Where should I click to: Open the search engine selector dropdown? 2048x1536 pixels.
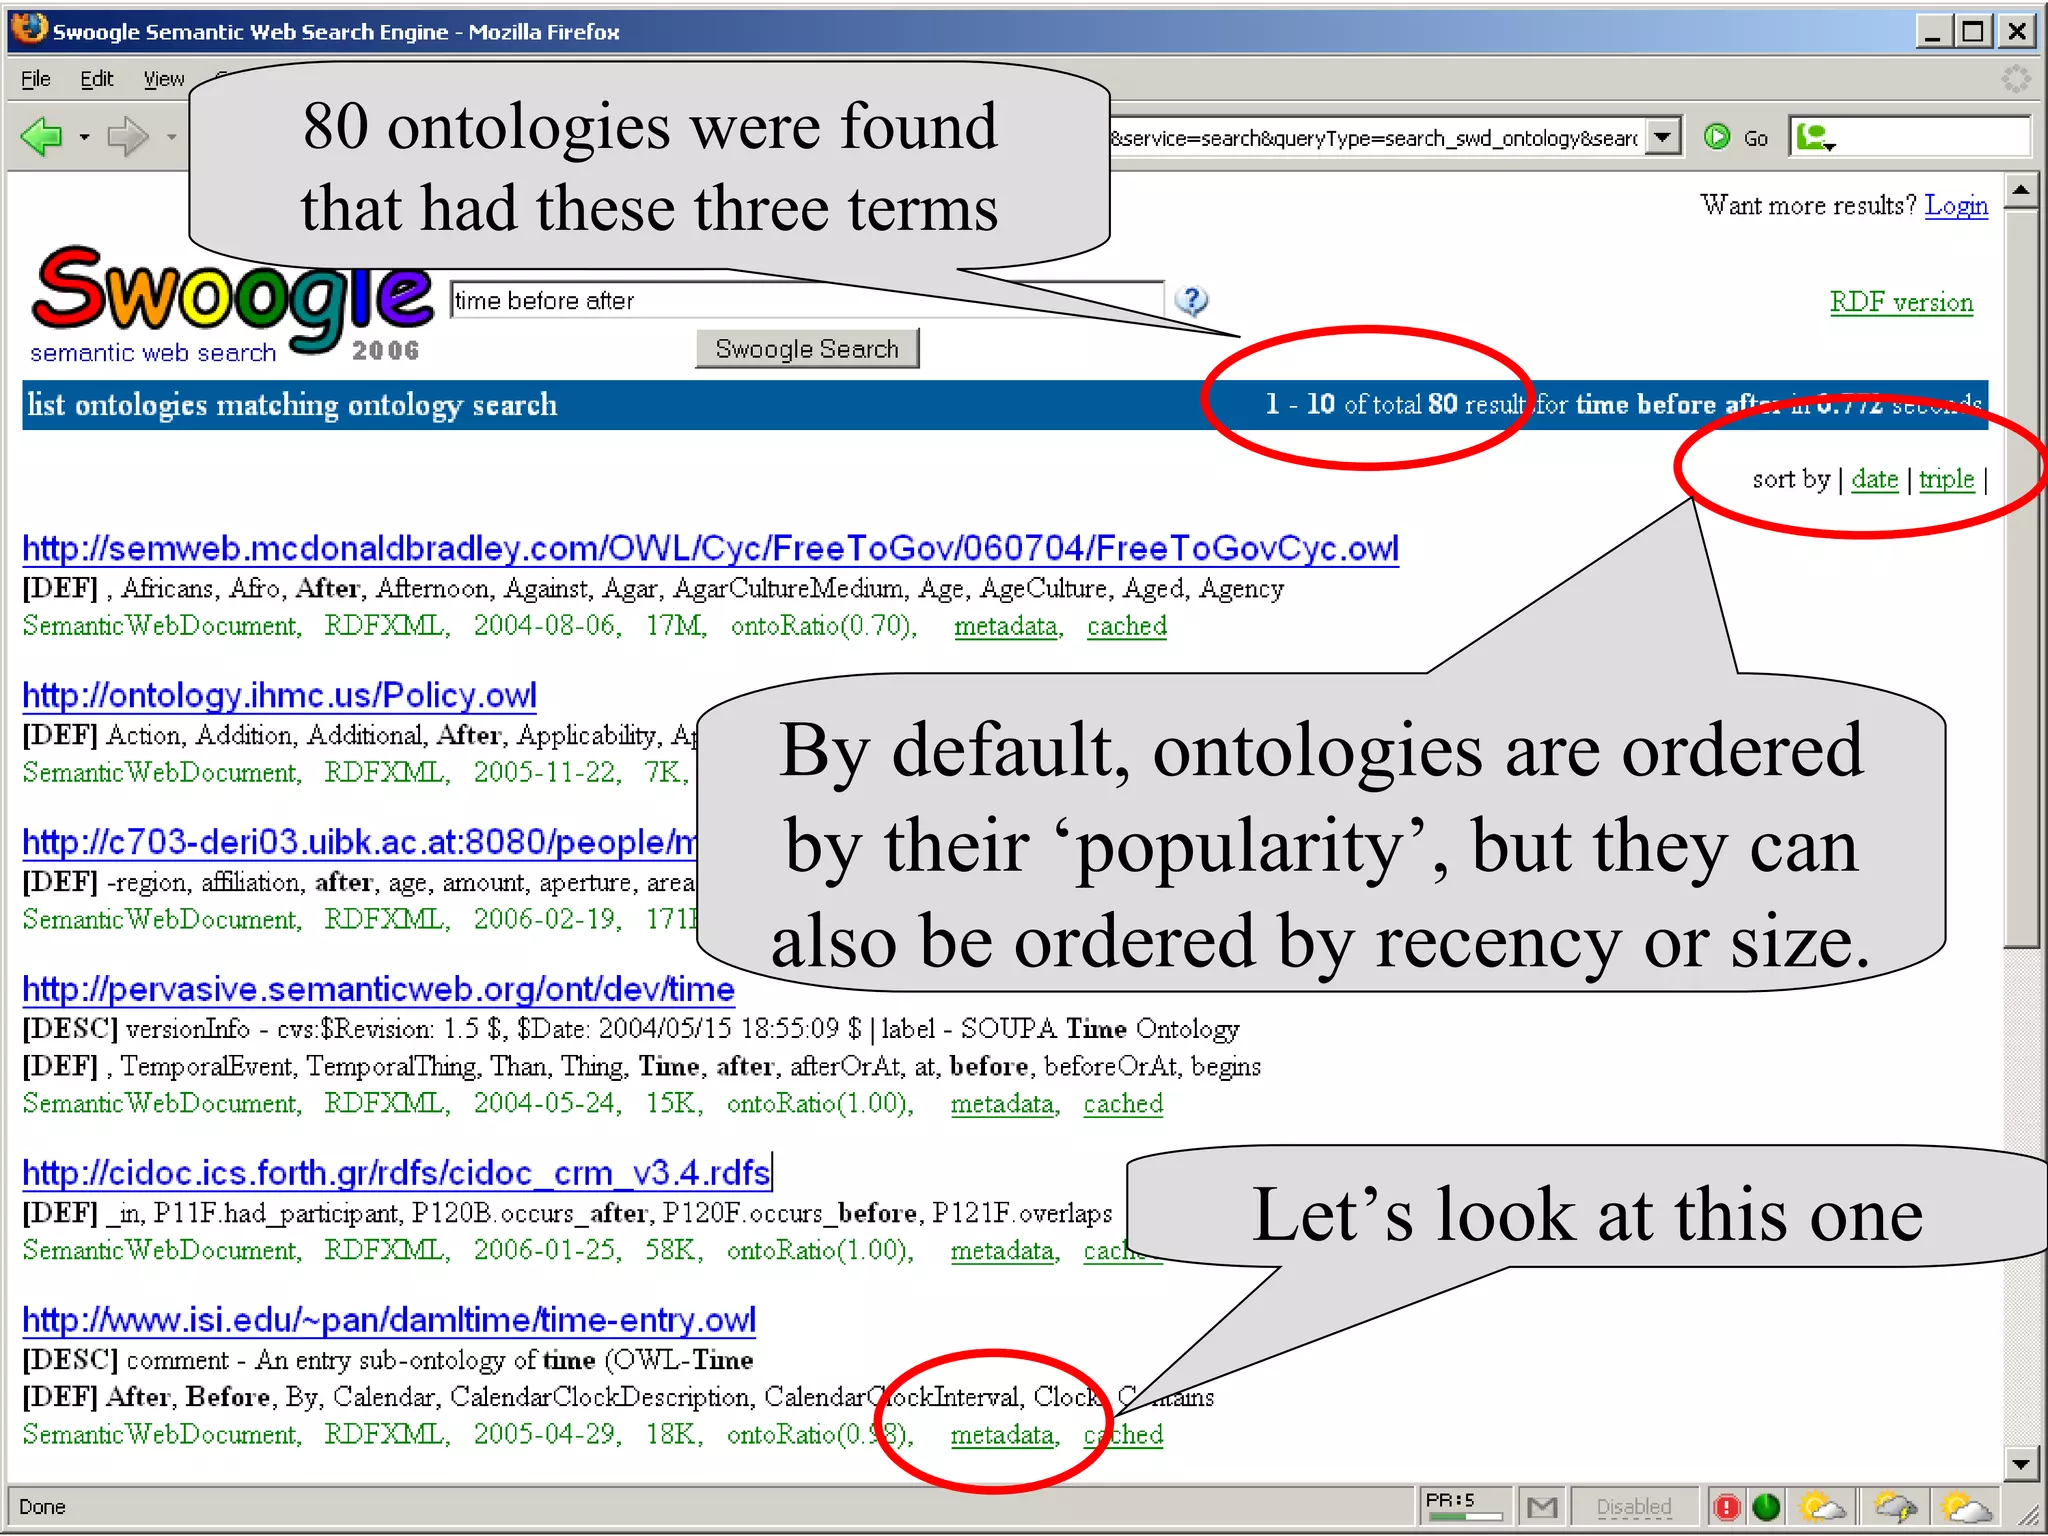(1816, 137)
